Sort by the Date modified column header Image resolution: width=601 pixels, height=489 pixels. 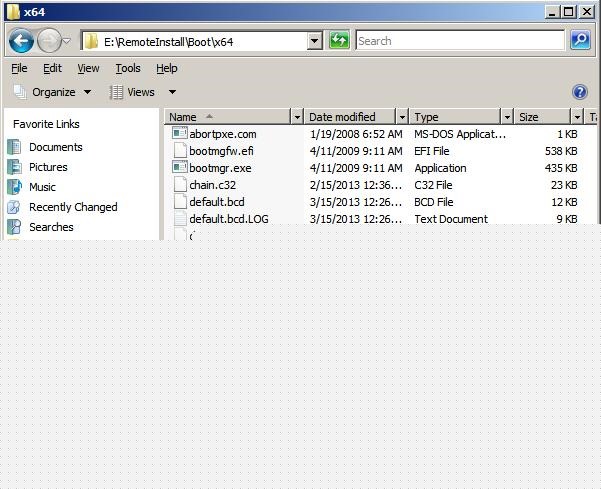pos(350,117)
